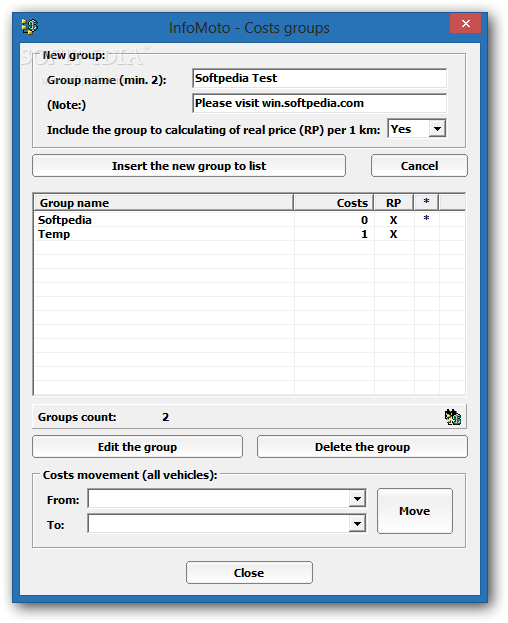Viewport: 508px width, 623px height.
Task: Click the InfoMoto app icon in title bar
Action: (x=30, y=27)
